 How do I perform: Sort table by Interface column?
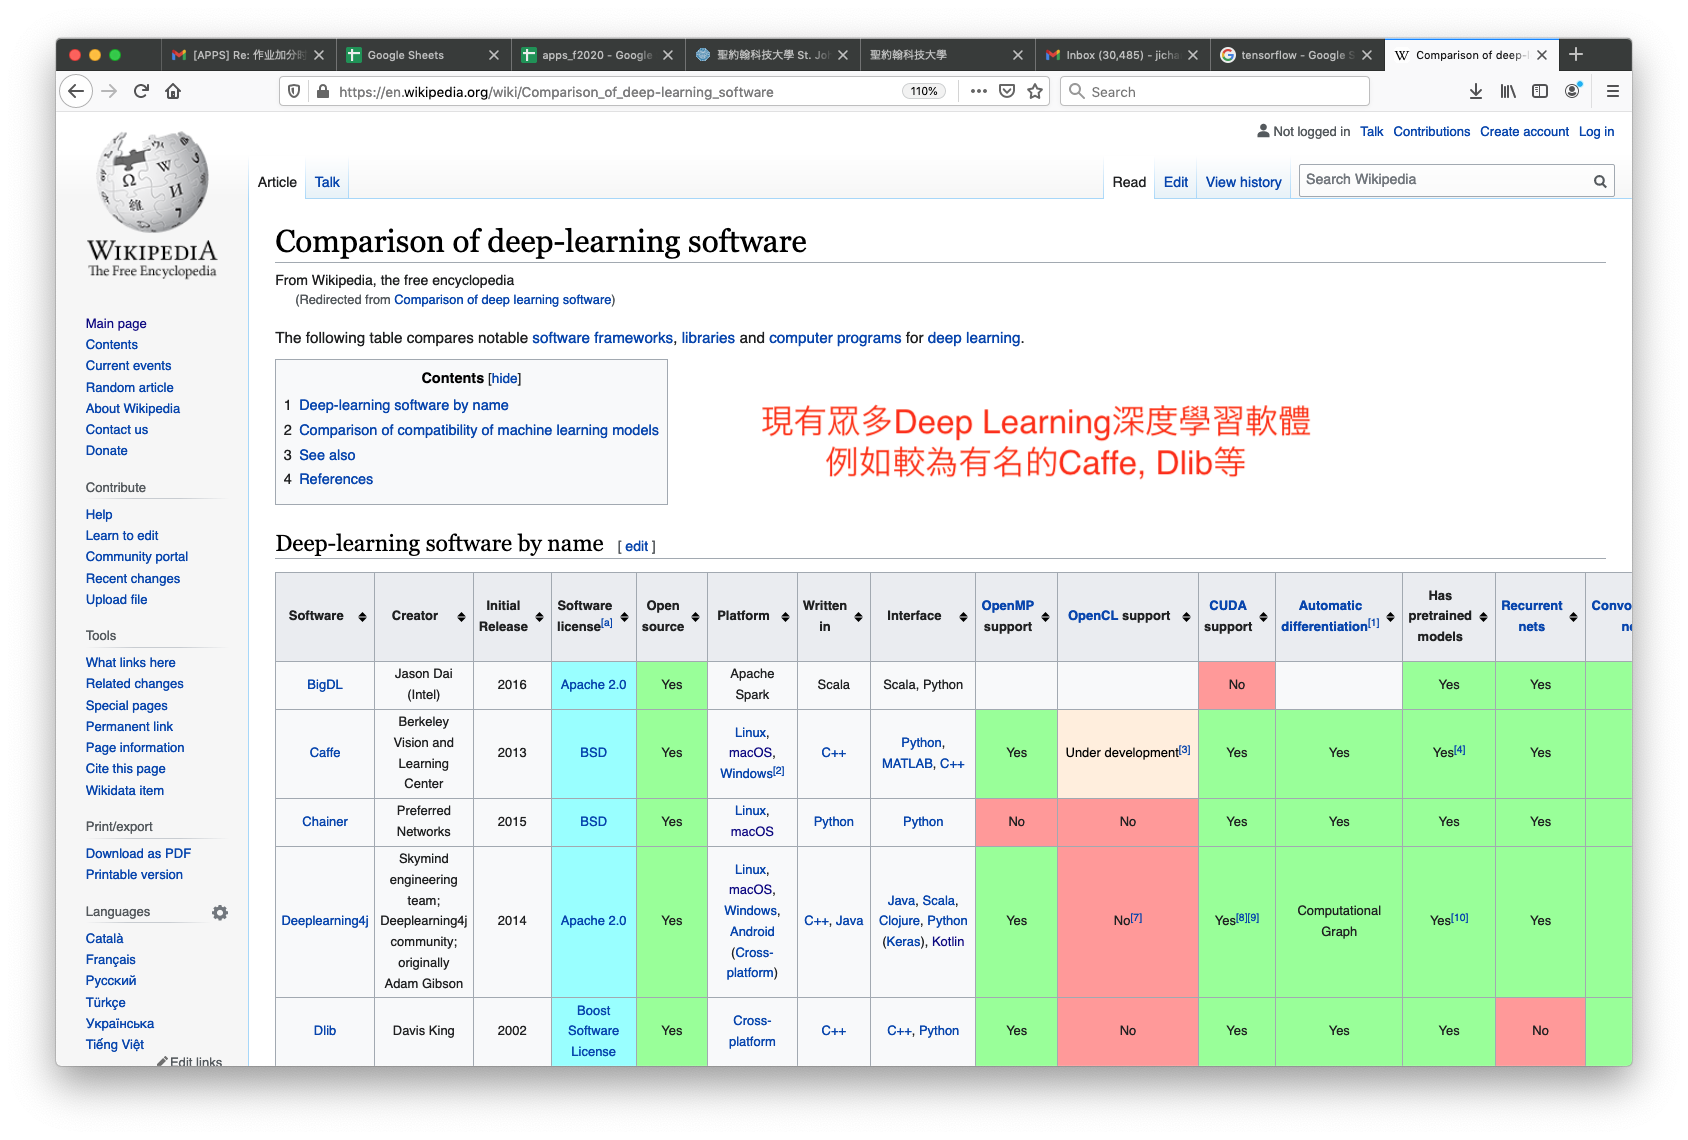[963, 617]
